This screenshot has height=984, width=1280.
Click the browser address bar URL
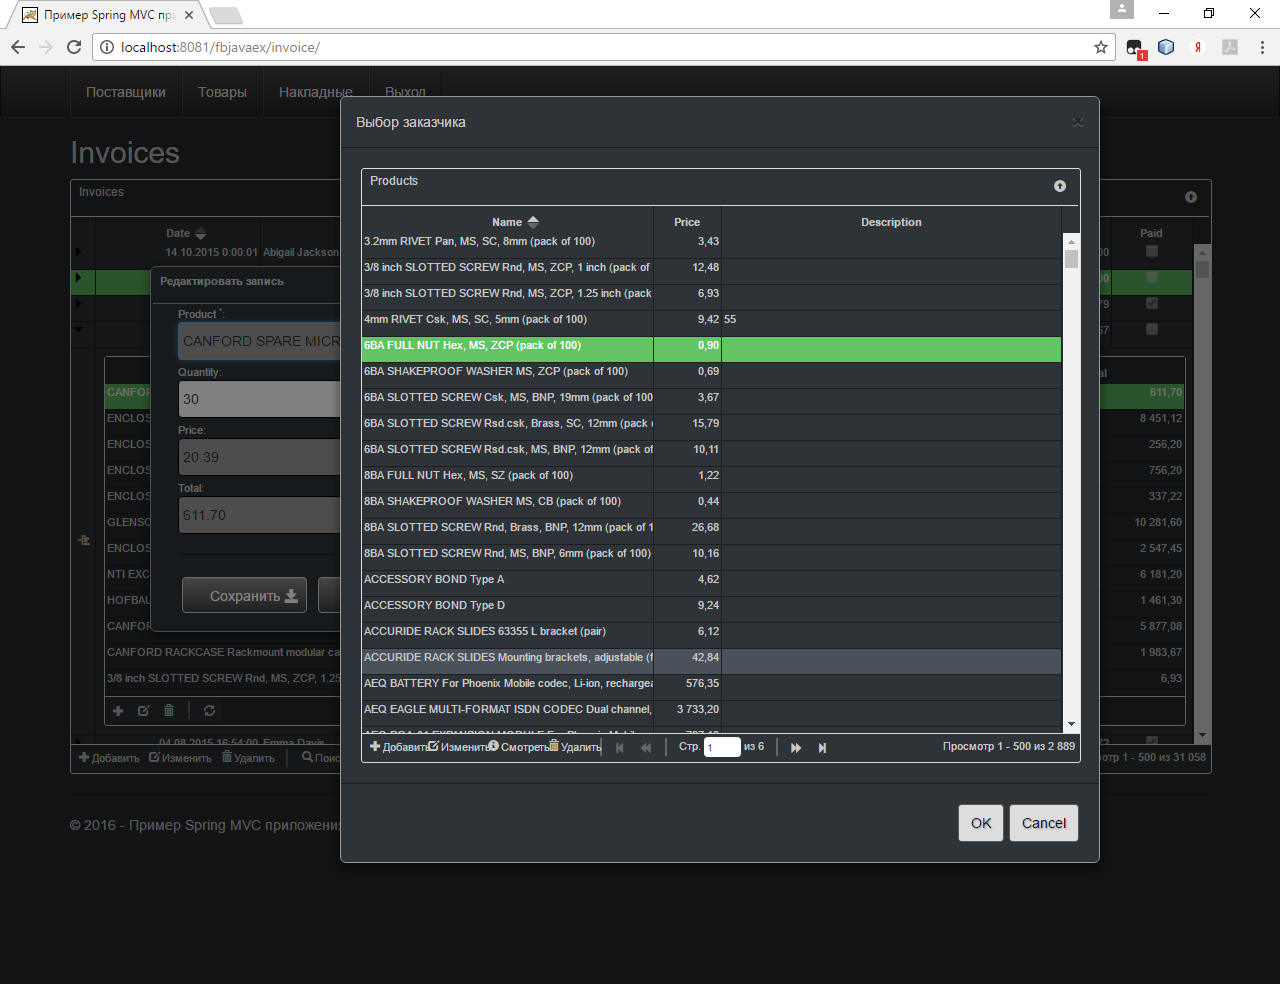click(220, 47)
